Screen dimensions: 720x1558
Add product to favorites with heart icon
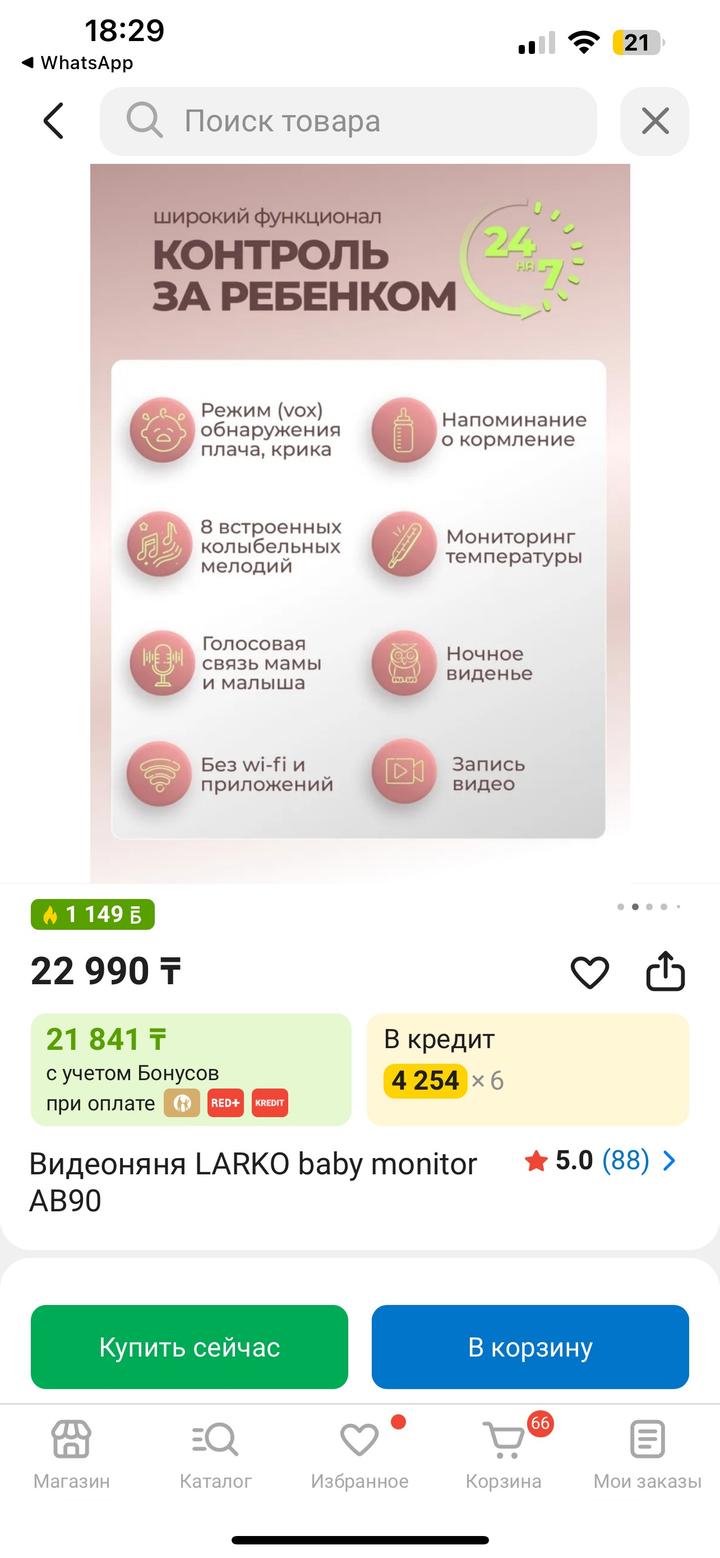coord(589,972)
